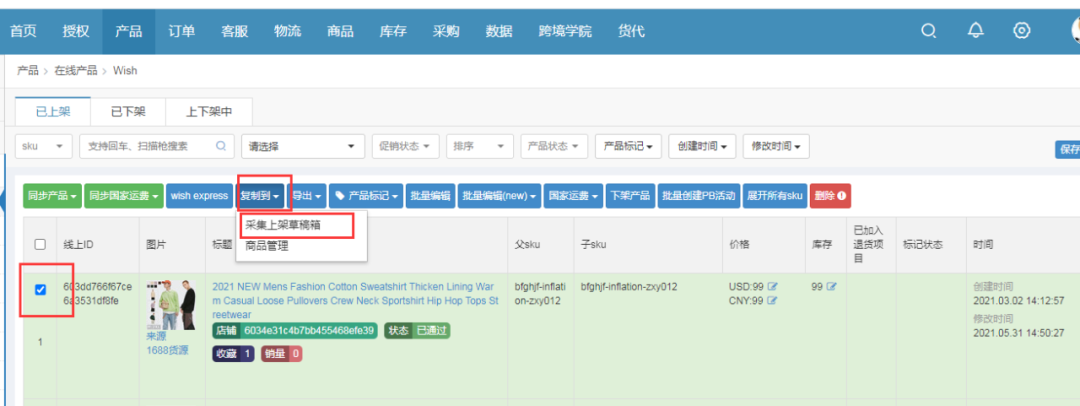The width and height of the screenshot is (1080, 406).
Task: Uncheck the first product row checkbox
Action: click(40, 290)
